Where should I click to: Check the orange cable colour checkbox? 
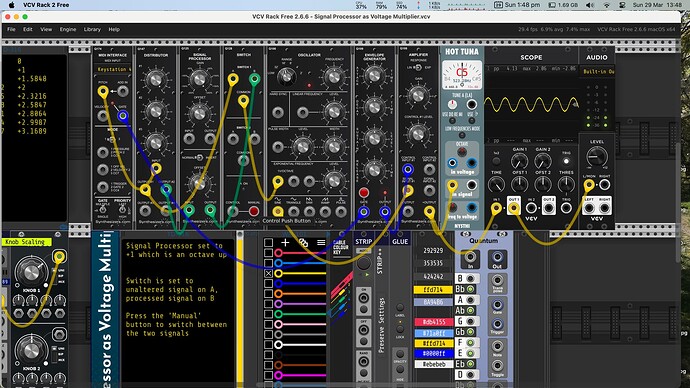pos(268,293)
